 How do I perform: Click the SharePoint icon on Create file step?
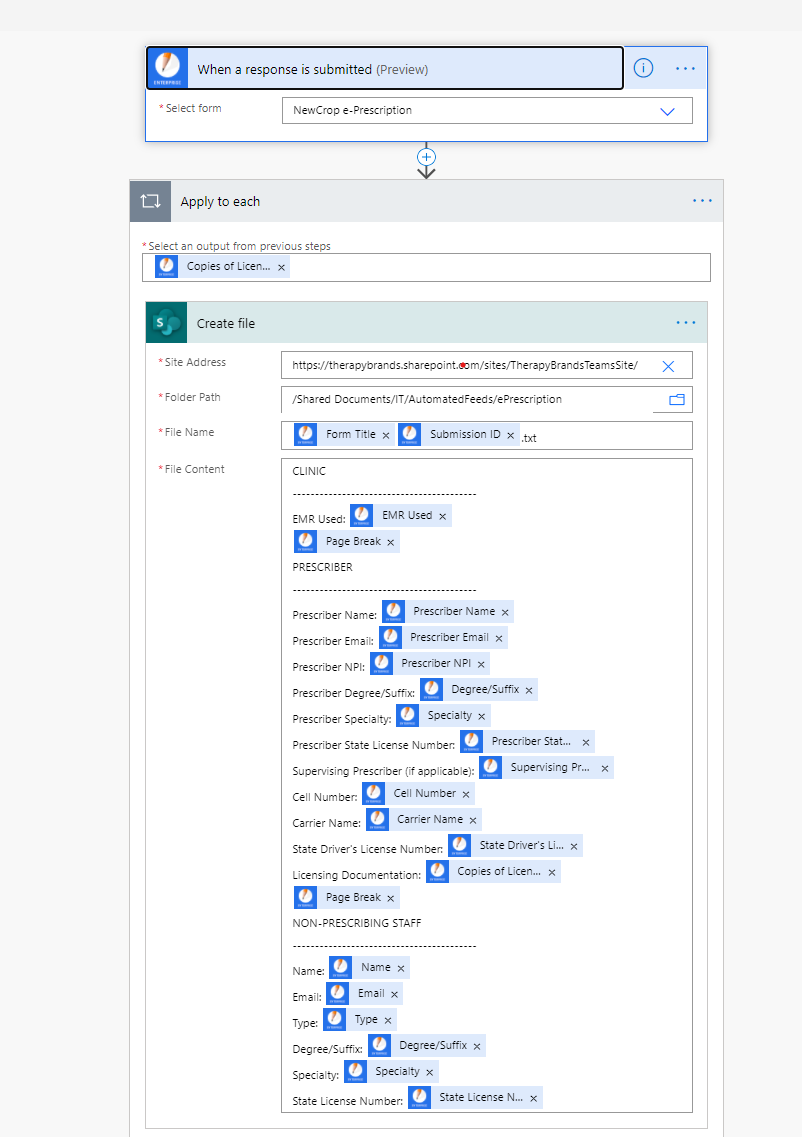click(x=166, y=322)
